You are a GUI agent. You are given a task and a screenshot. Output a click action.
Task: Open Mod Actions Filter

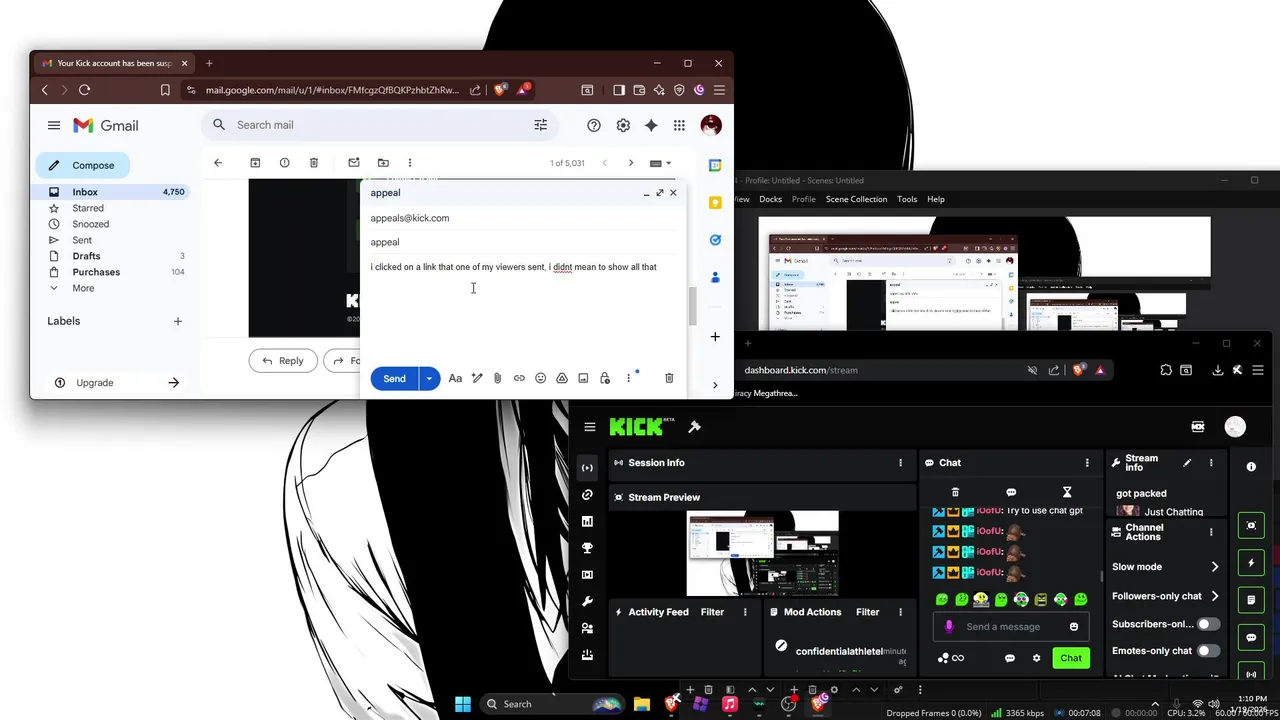click(867, 612)
